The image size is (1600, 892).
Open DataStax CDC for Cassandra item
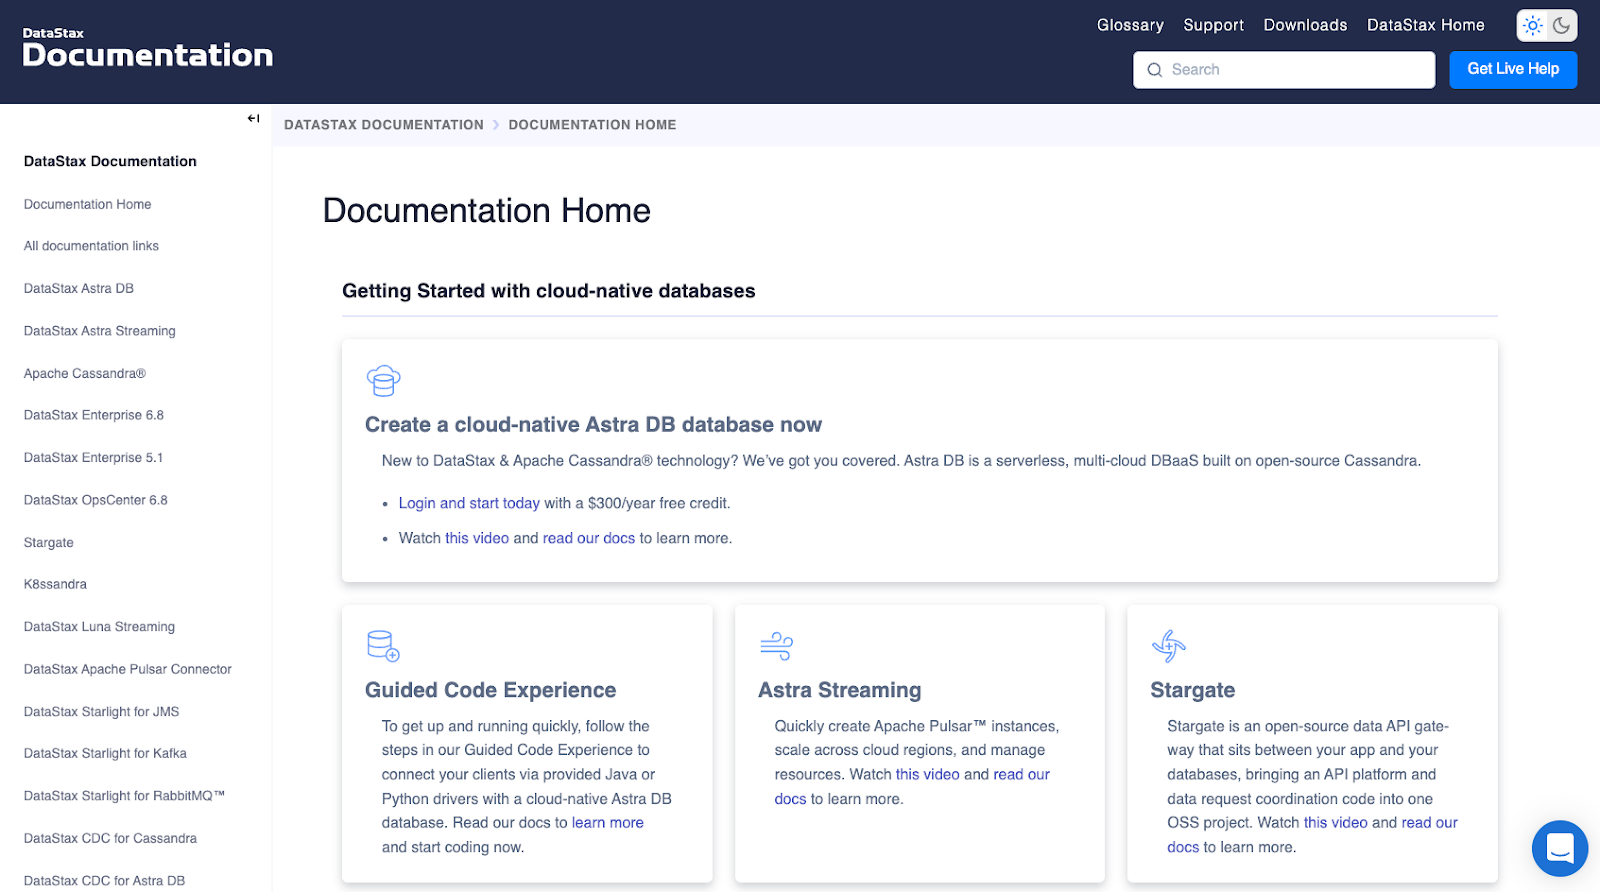(x=110, y=838)
